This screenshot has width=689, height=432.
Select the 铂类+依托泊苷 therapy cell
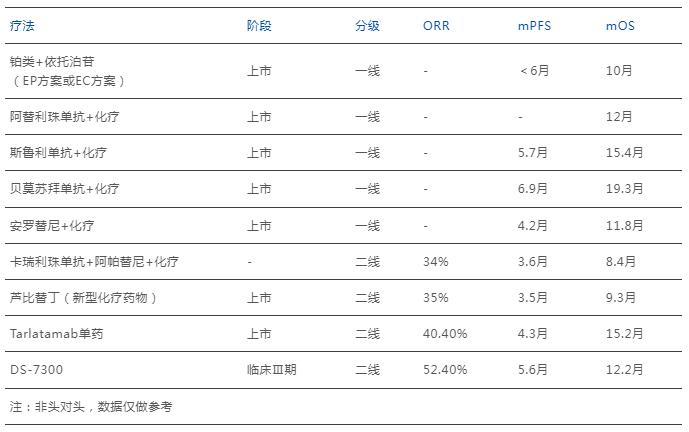pyautogui.click(x=68, y=71)
